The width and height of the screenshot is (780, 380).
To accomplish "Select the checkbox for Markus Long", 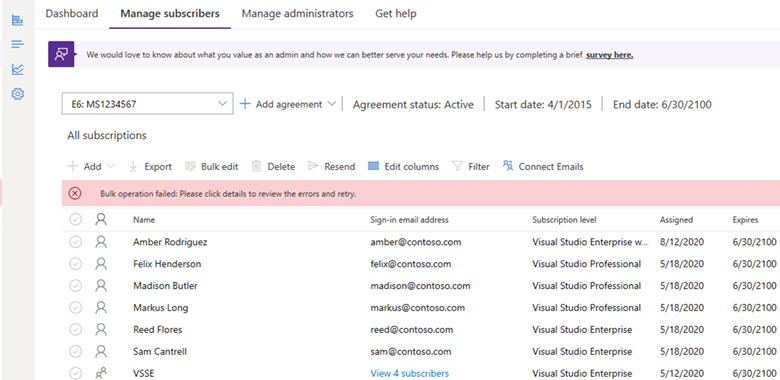I will pos(75,308).
